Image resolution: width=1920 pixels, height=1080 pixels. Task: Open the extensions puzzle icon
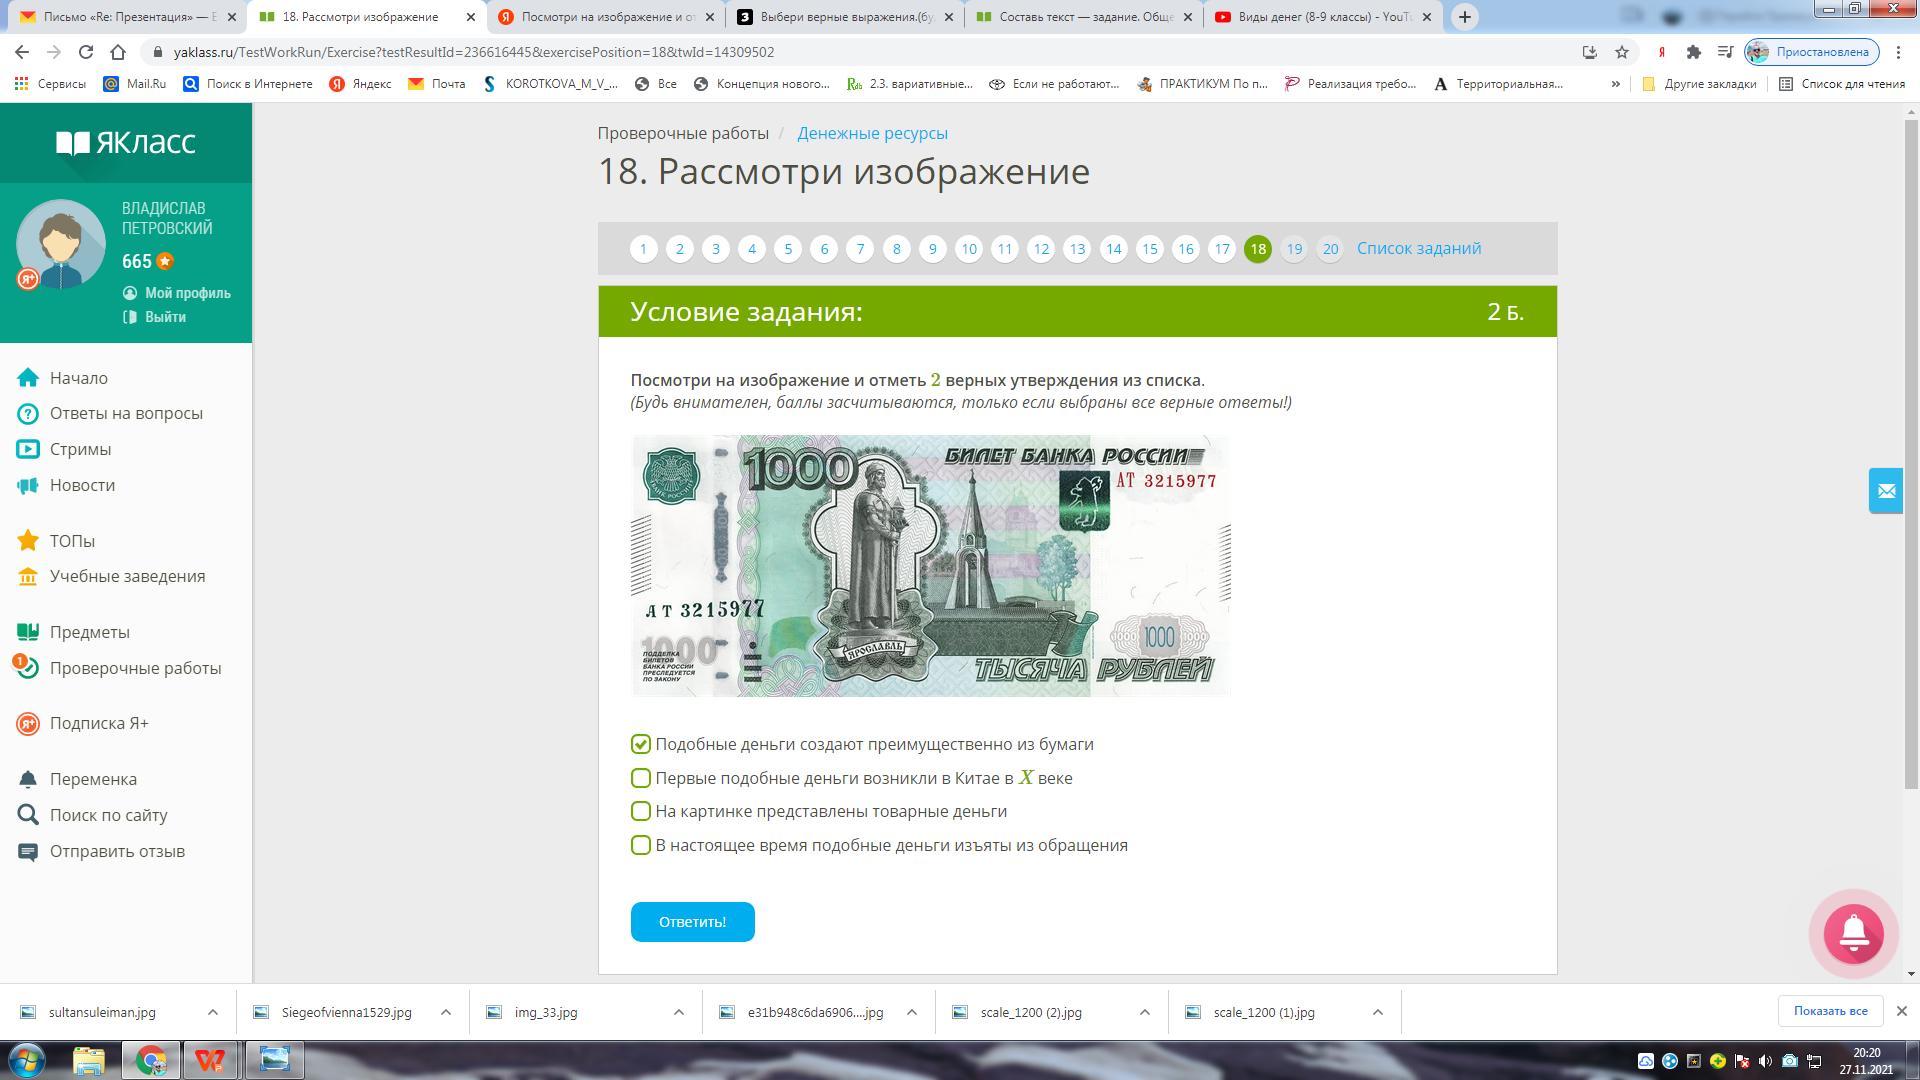click(x=1693, y=52)
